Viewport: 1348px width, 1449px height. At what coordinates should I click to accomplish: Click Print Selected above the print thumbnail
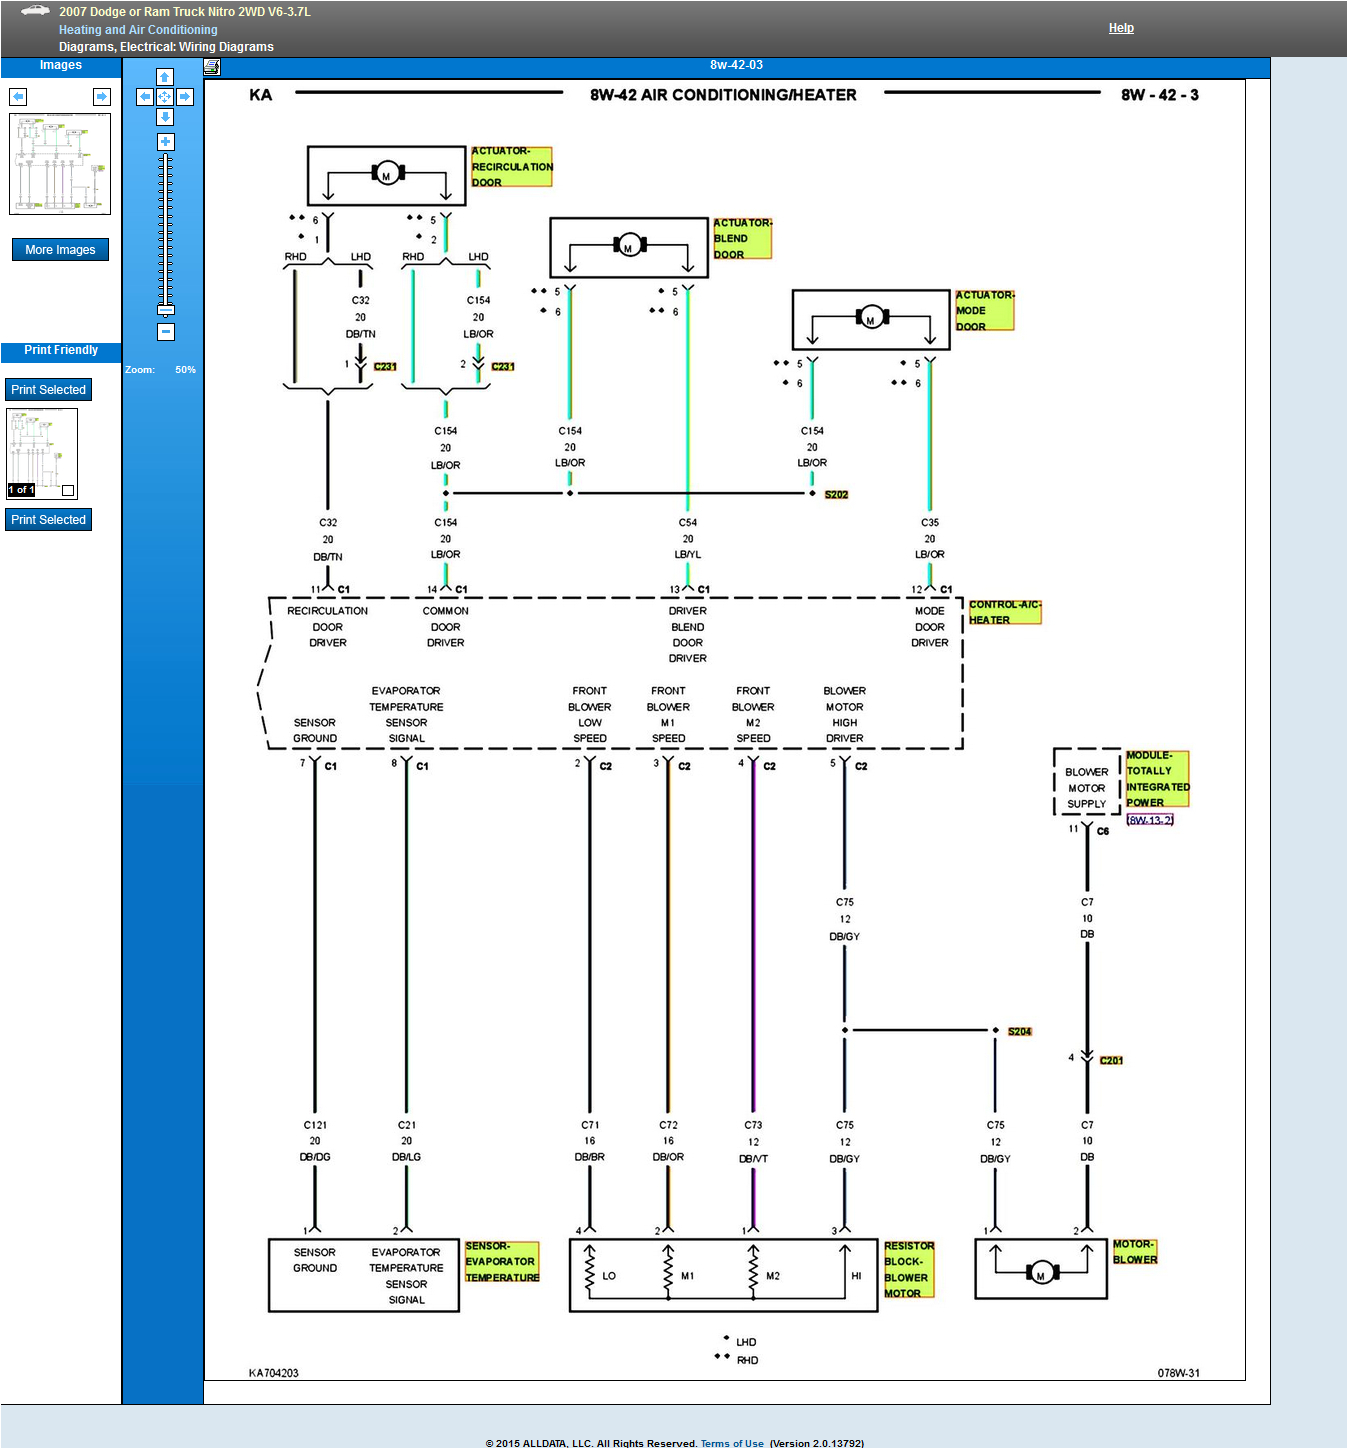coord(48,390)
